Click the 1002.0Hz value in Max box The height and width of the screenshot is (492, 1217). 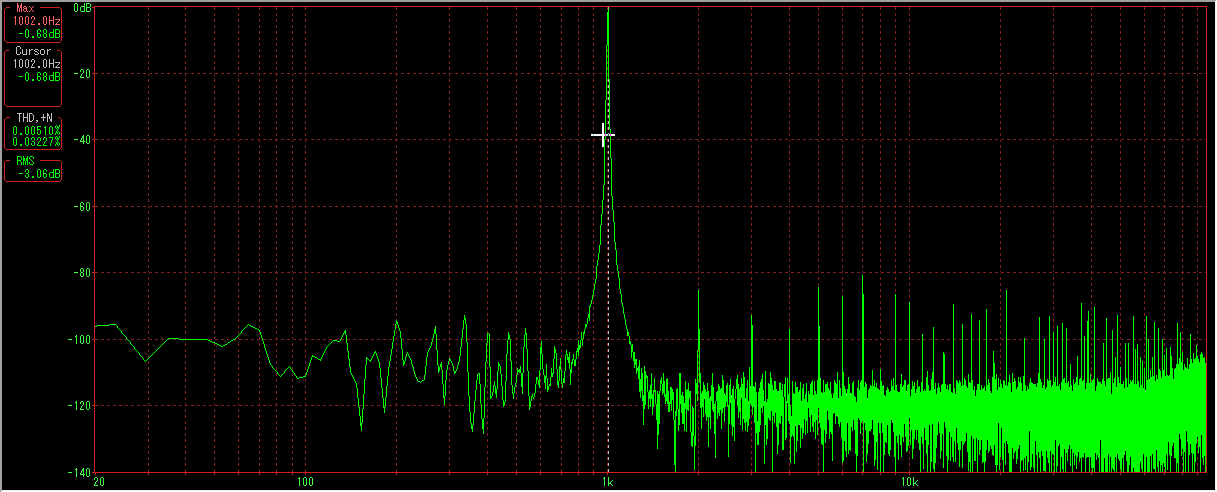click(x=36, y=20)
